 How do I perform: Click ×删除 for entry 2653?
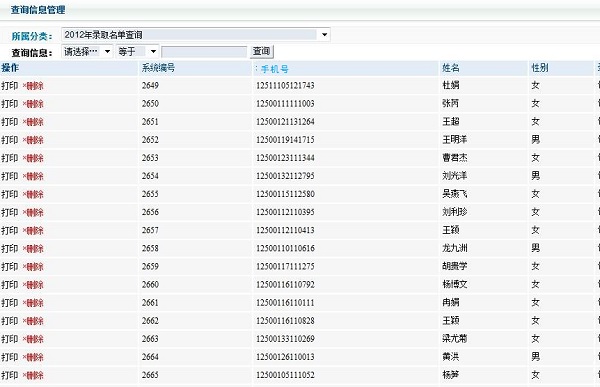pos(33,158)
